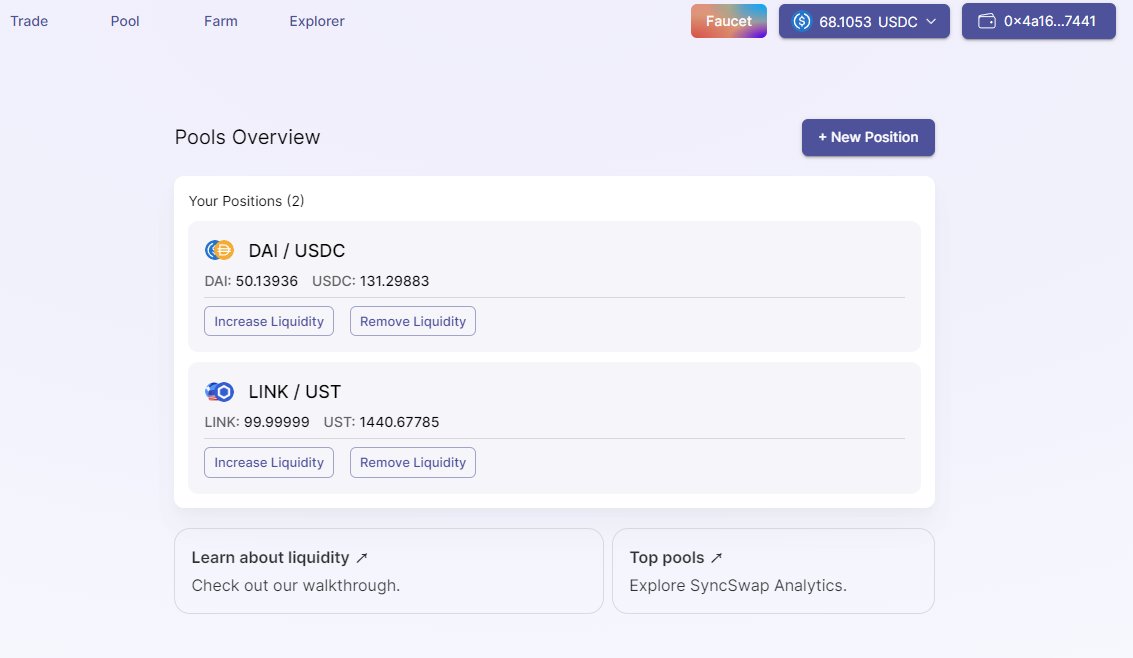
Task: Create a new position with + New Position
Action: tap(868, 137)
